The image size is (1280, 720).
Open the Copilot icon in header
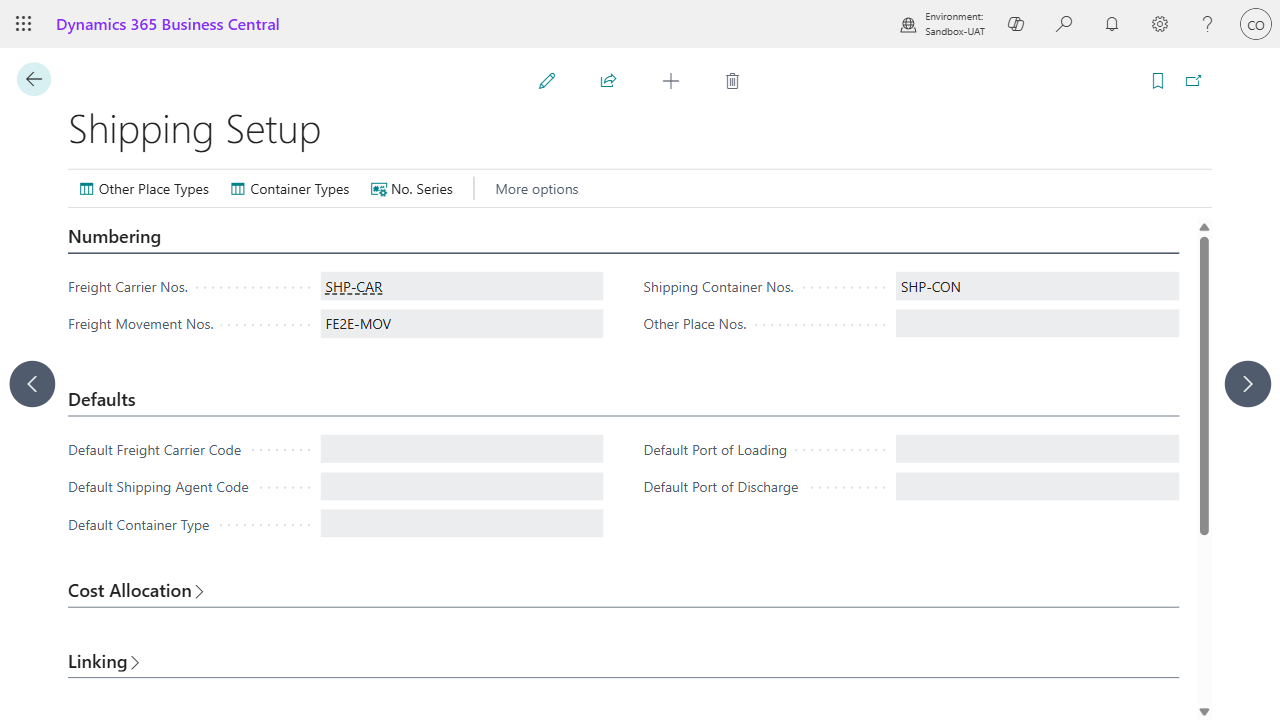tap(1016, 24)
